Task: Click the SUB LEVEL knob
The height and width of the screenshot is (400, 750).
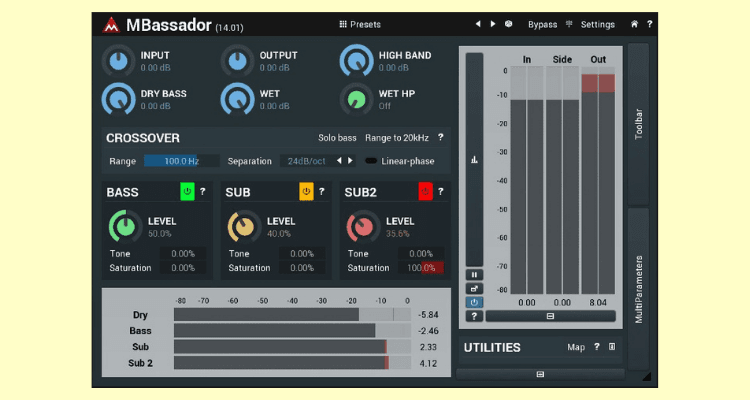Action: [x=244, y=226]
